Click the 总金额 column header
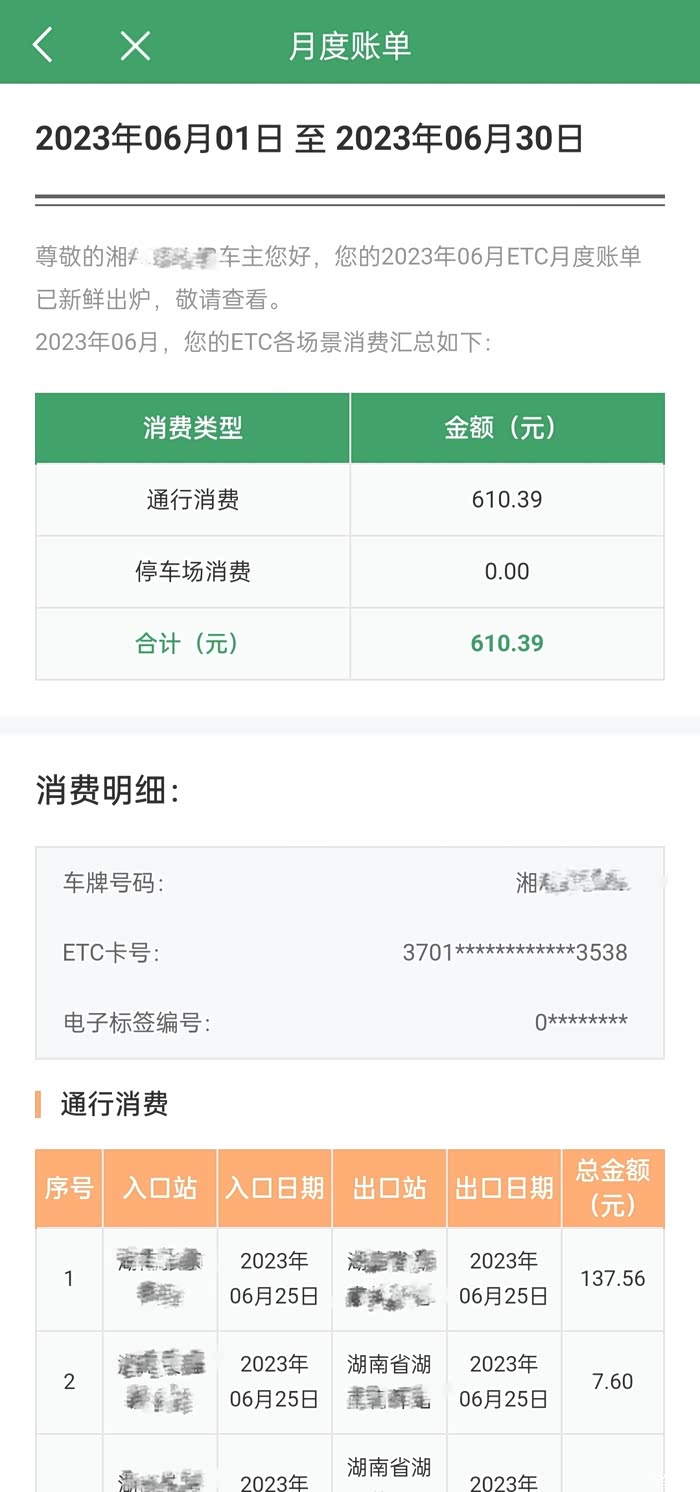700x1492 pixels. point(612,1188)
